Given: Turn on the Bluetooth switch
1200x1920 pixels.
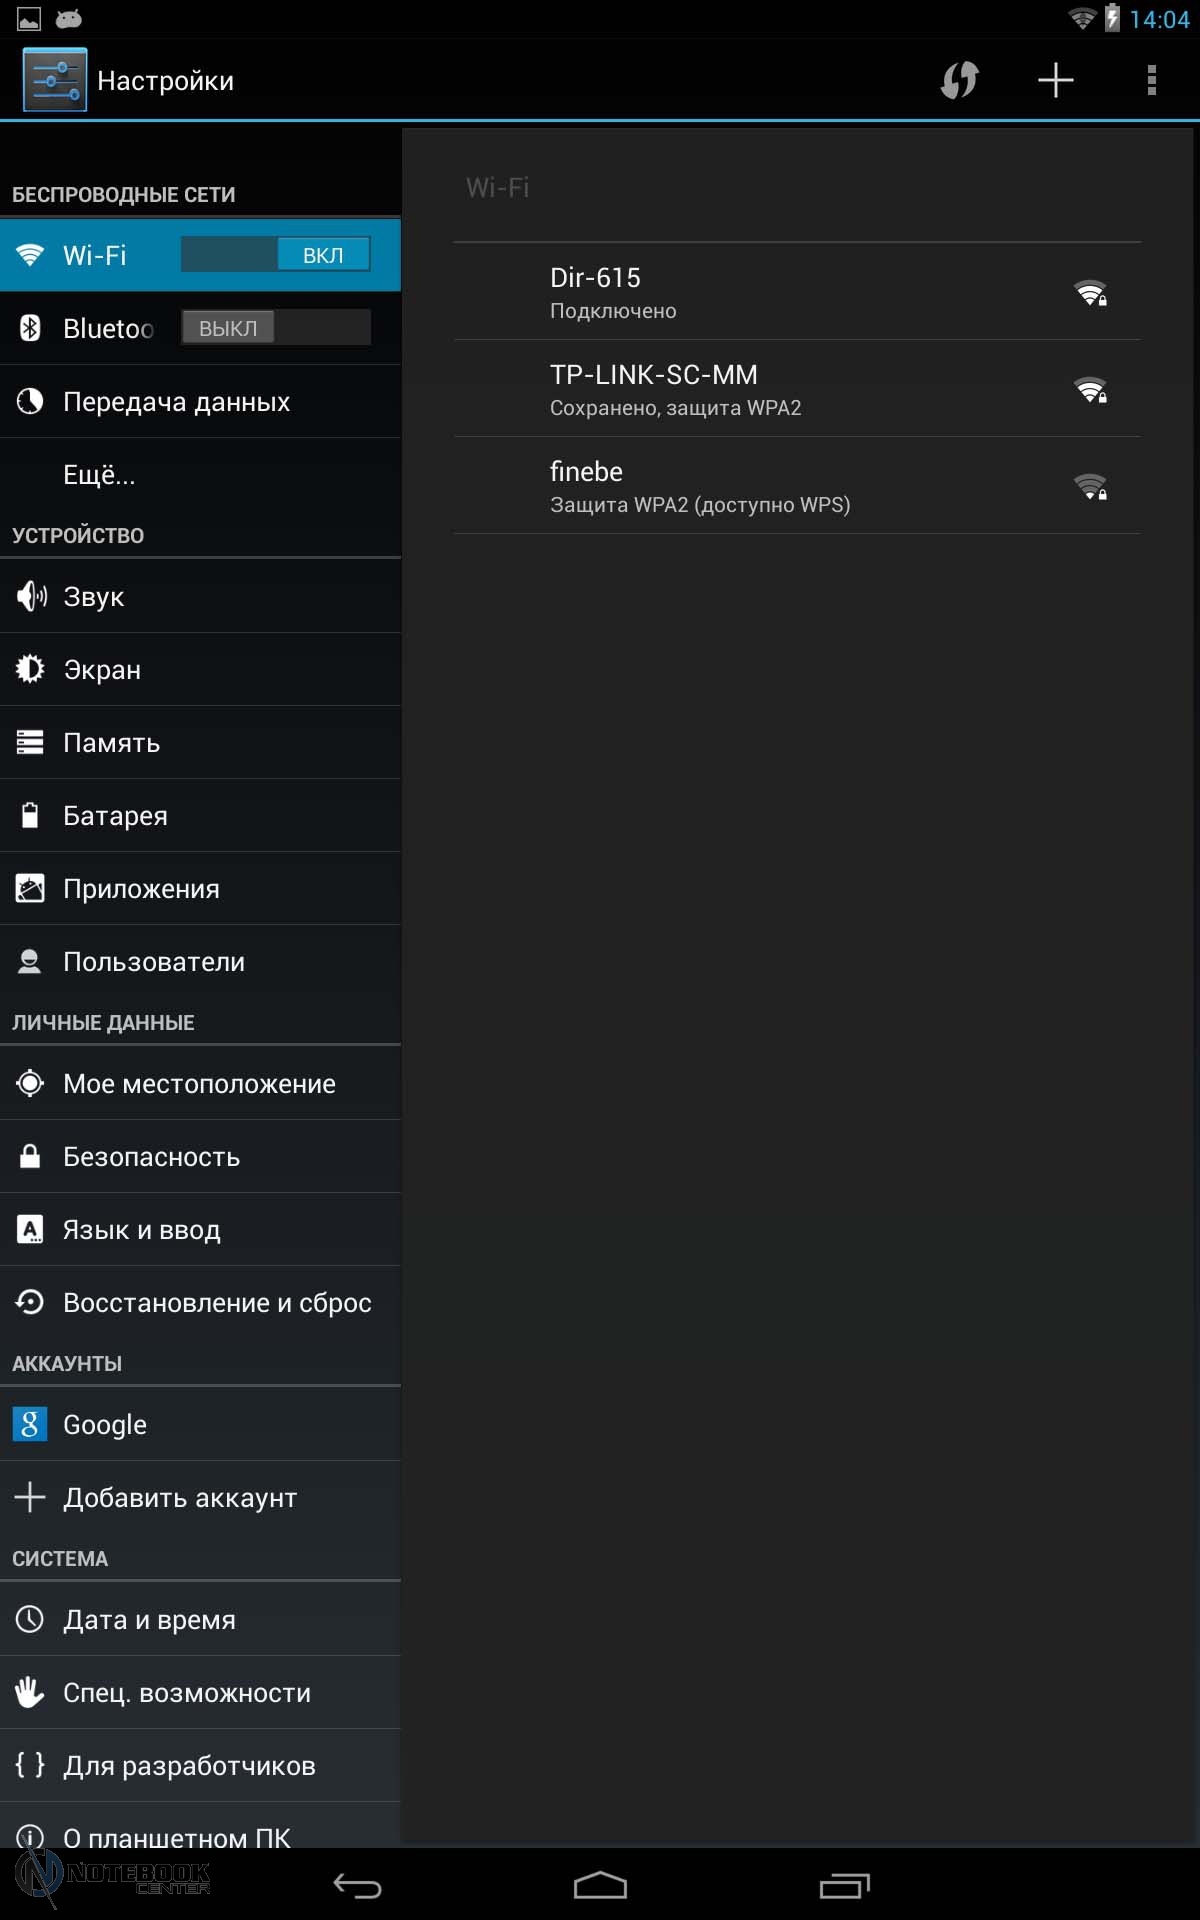Looking at the screenshot, I should 276,328.
